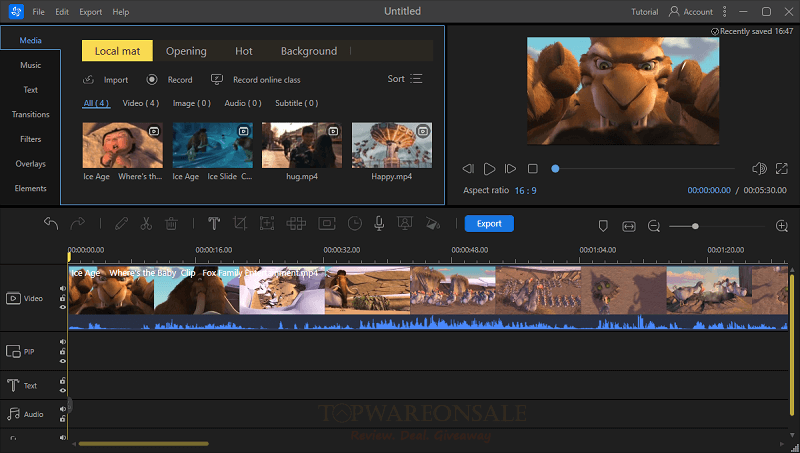Image resolution: width=800 pixels, height=453 pixels.
Task: Split clip with the scissors tool
Action: [146, 223]
